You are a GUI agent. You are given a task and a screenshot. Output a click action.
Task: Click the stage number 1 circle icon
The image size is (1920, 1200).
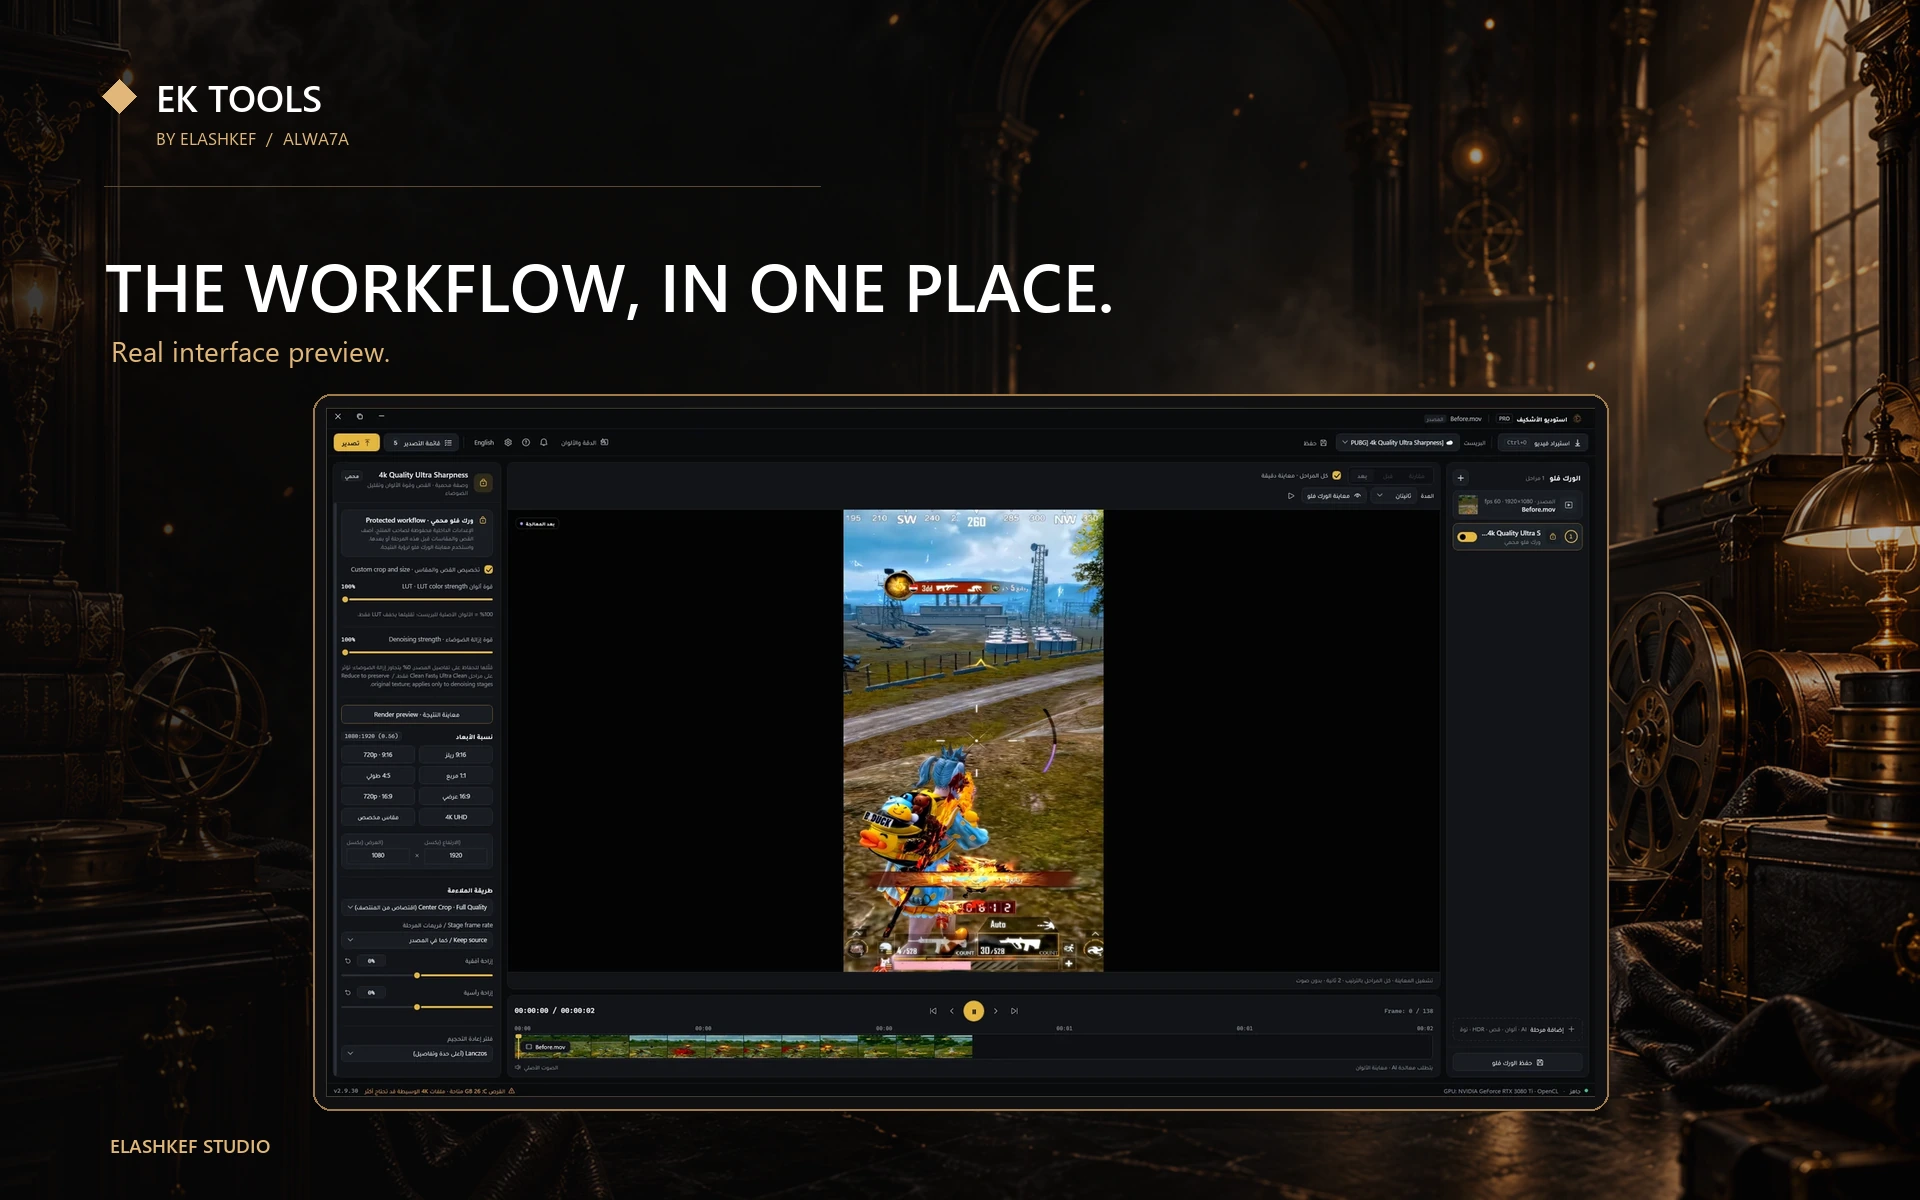(1571, 537)
